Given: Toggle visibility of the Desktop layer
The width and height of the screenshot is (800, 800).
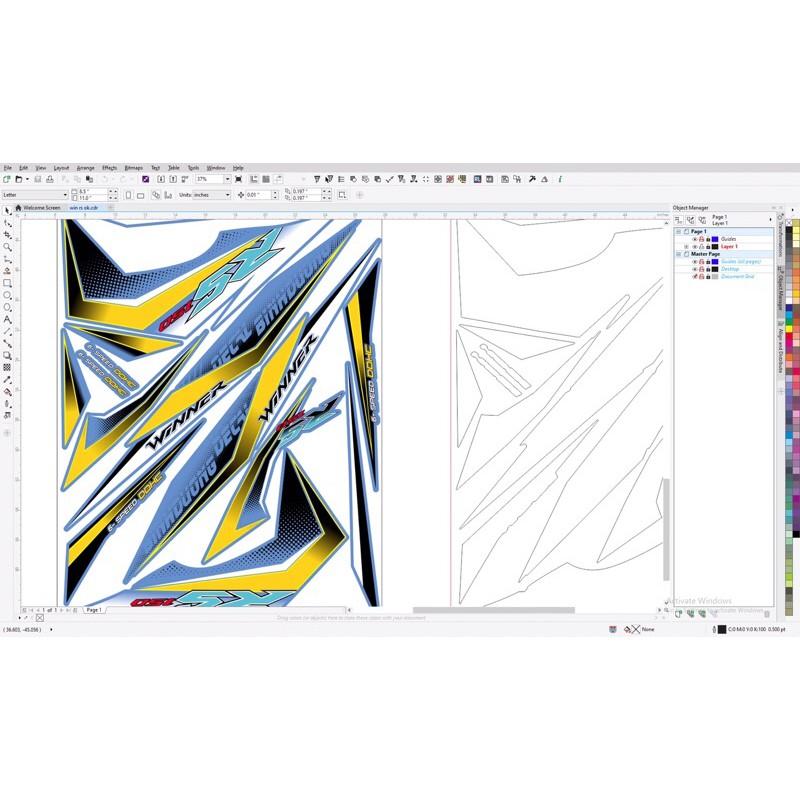Looking at the screenshot, I should tap(695, 269).
